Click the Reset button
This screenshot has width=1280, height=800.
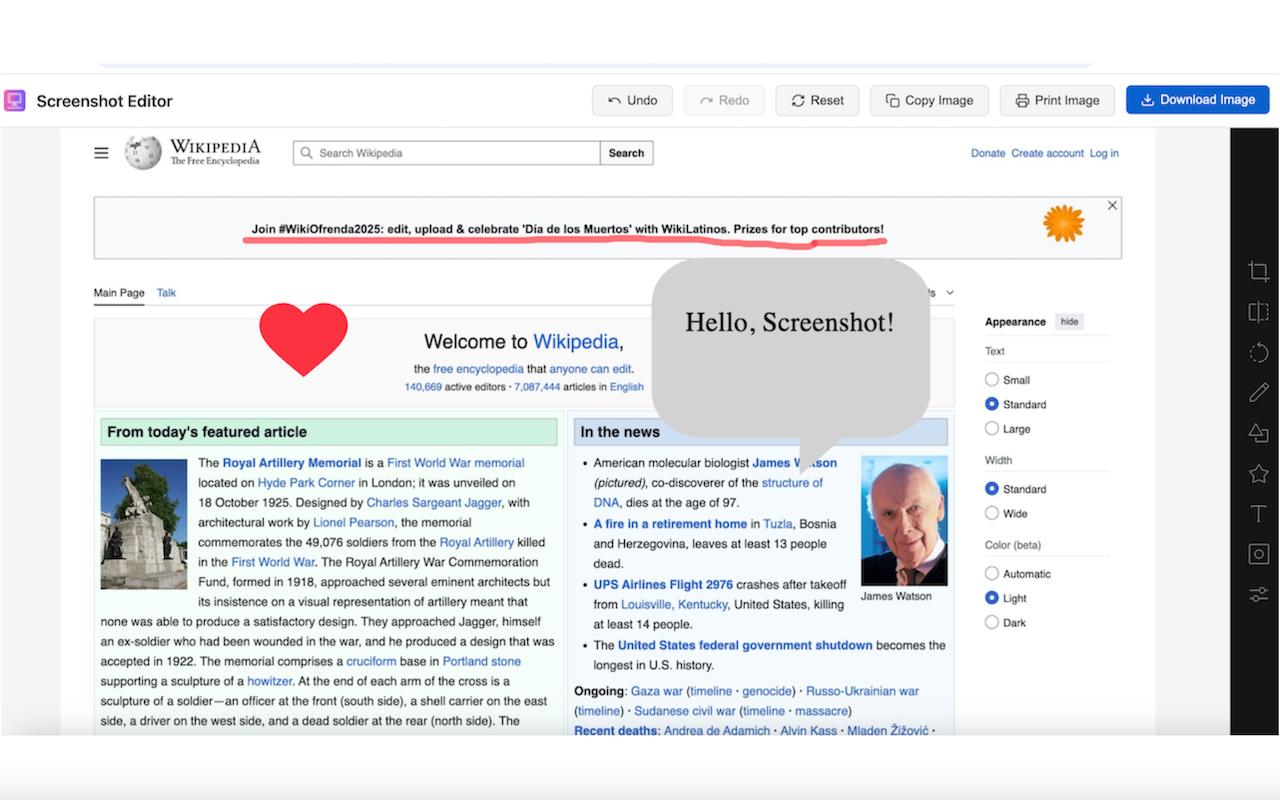pos(817,100)
